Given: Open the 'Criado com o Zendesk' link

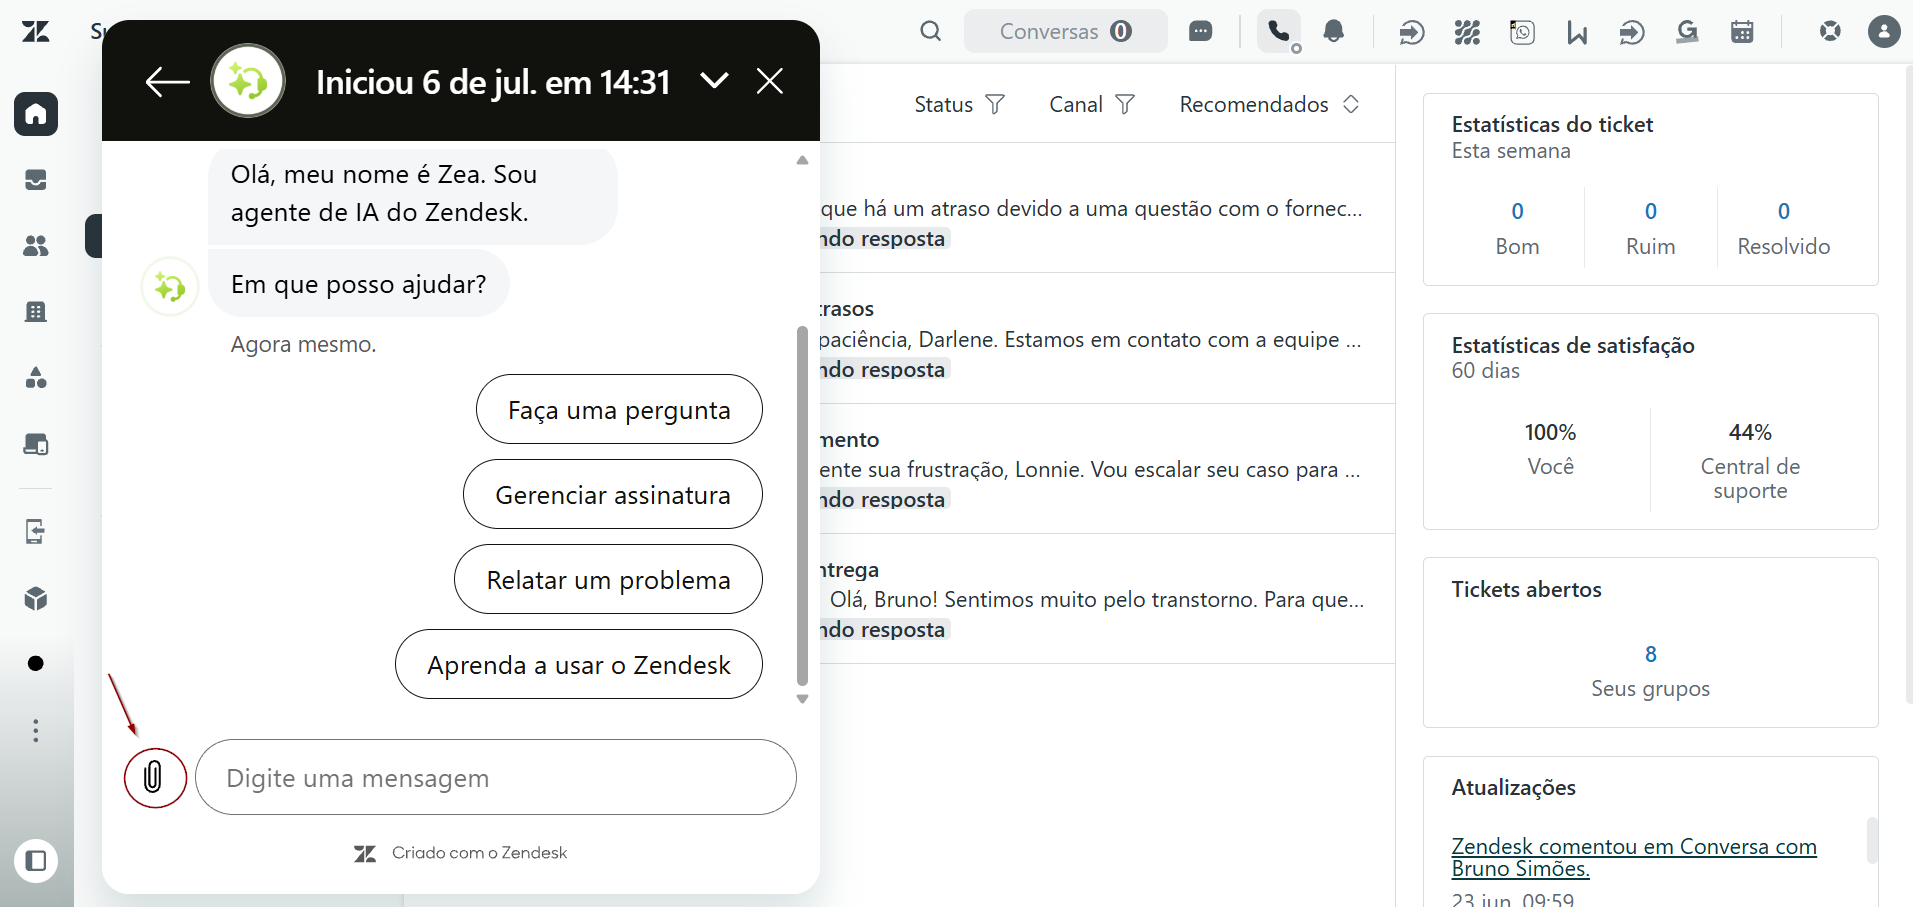Looking at the screenshot, I should [461, 853].
